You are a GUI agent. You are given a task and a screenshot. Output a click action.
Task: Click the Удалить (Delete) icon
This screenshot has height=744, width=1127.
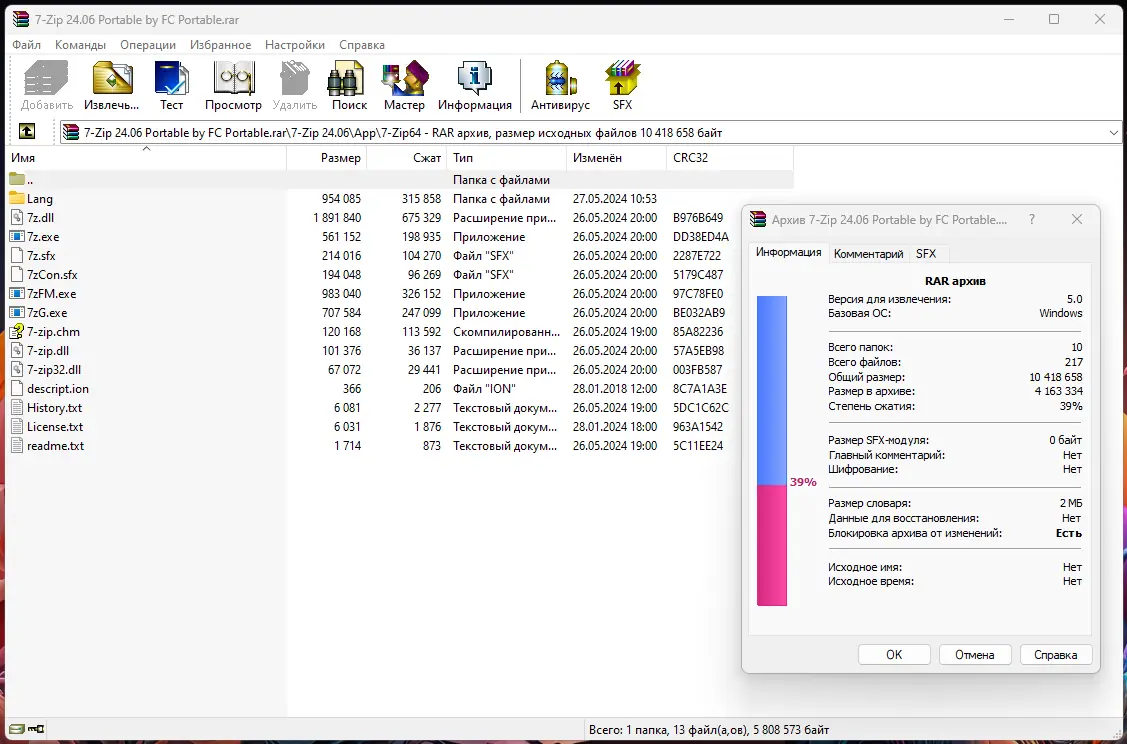293,84
